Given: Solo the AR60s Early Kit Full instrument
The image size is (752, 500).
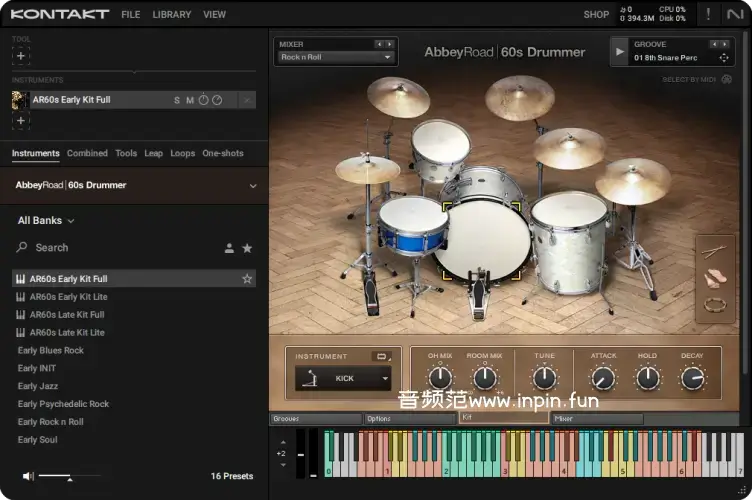Looking at the screenshot, I should (x=177, y=100).
